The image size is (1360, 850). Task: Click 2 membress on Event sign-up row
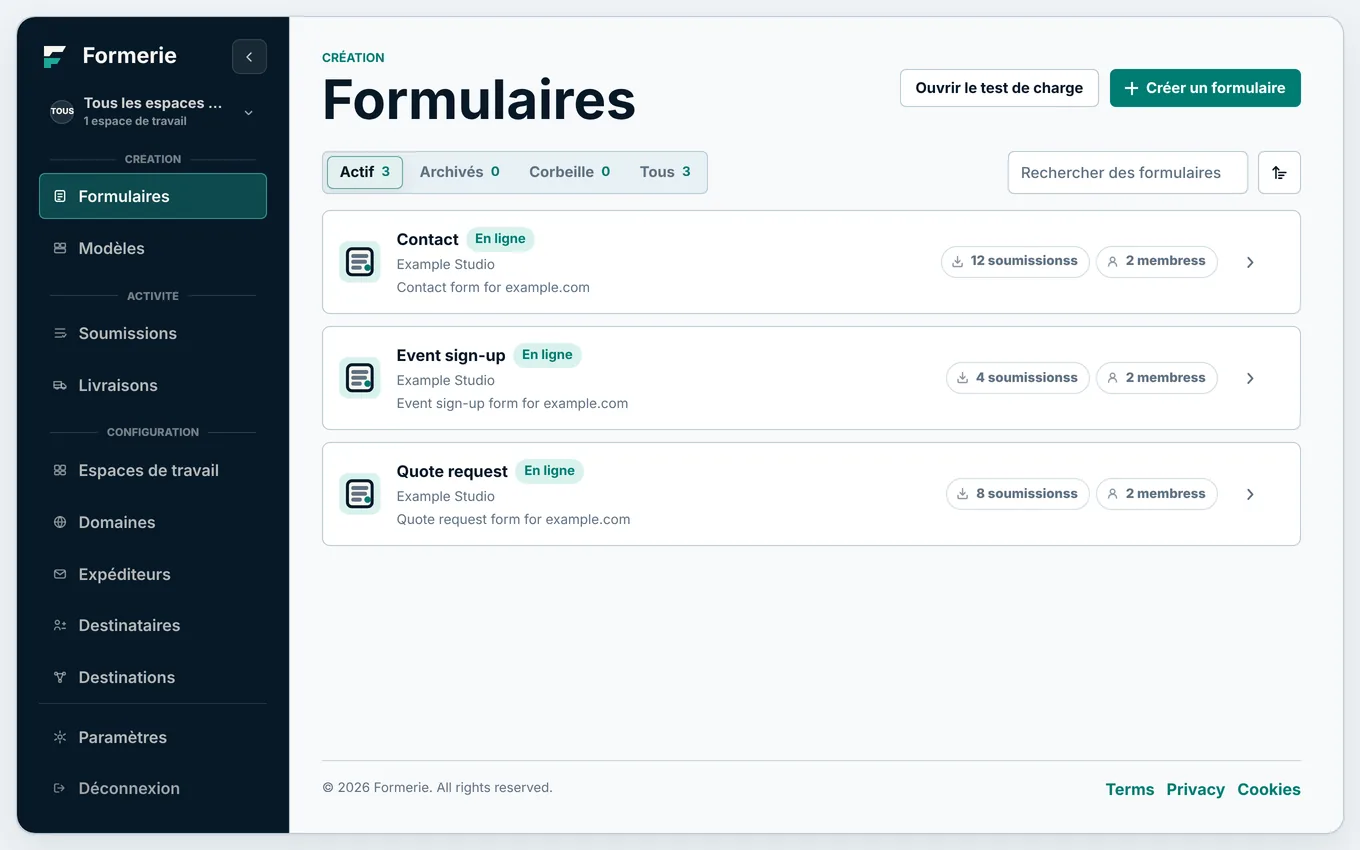coord(1157,378)
